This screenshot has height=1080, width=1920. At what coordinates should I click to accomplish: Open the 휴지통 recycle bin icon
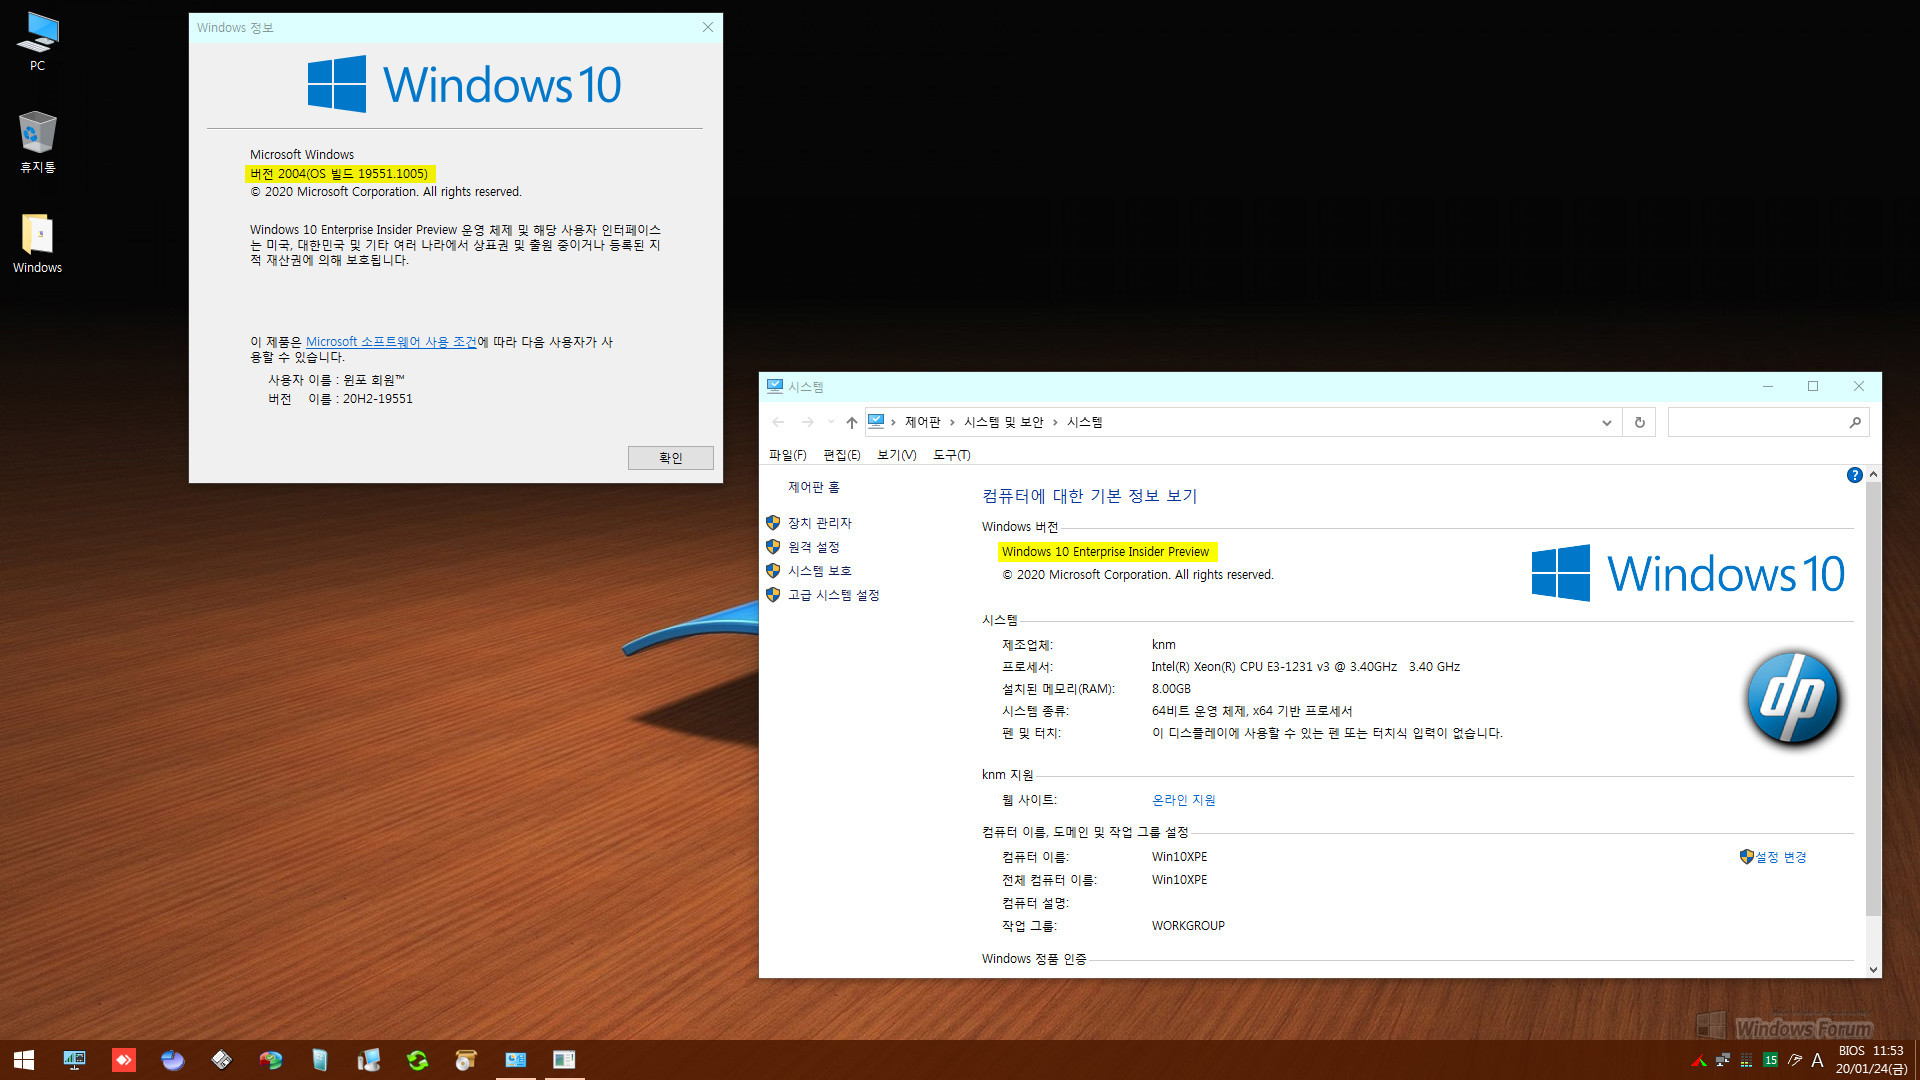pos(37,142)
